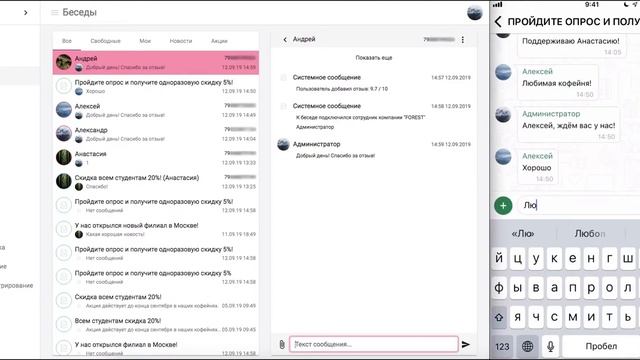Image resolution: width=640 pixels, height=360 pixels.
Task: Tap the я key on keyboard
Action: pos(518,318)
